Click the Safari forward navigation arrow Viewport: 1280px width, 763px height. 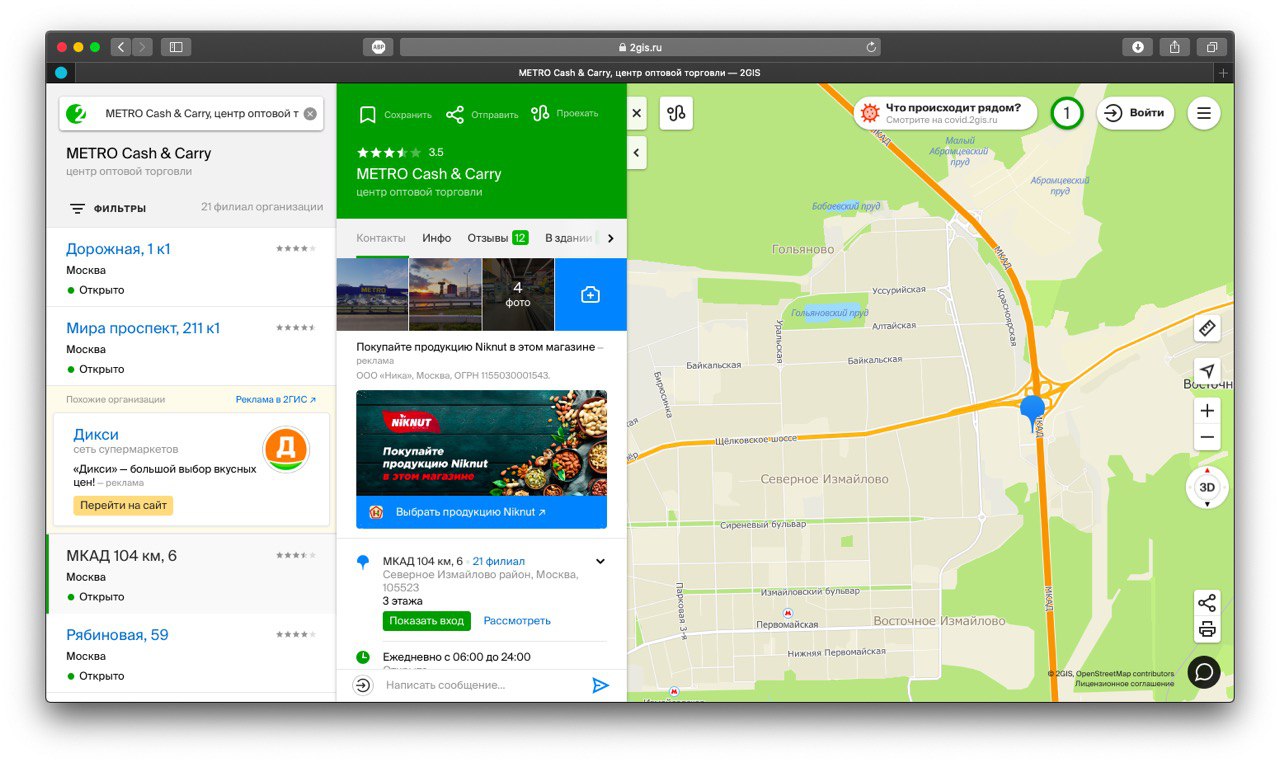click(x=142, y=47)
